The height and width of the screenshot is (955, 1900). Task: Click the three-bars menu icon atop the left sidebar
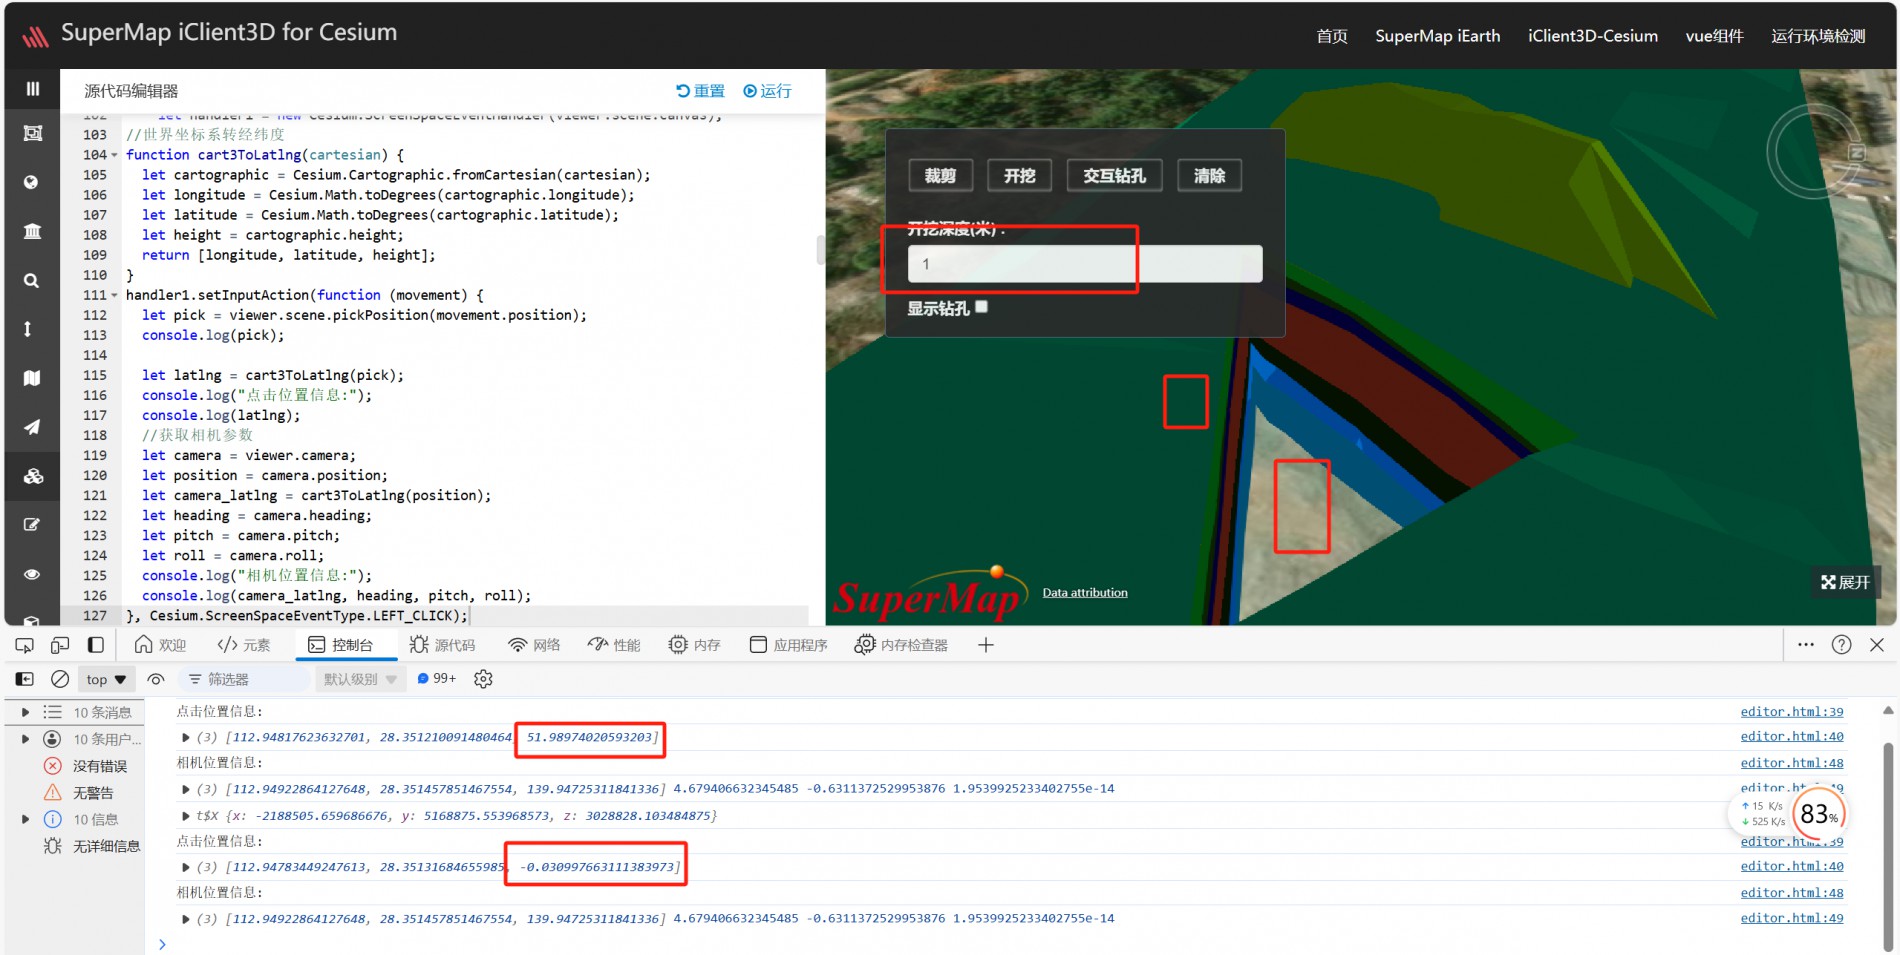pyautogui.click(x=32, y=89)
